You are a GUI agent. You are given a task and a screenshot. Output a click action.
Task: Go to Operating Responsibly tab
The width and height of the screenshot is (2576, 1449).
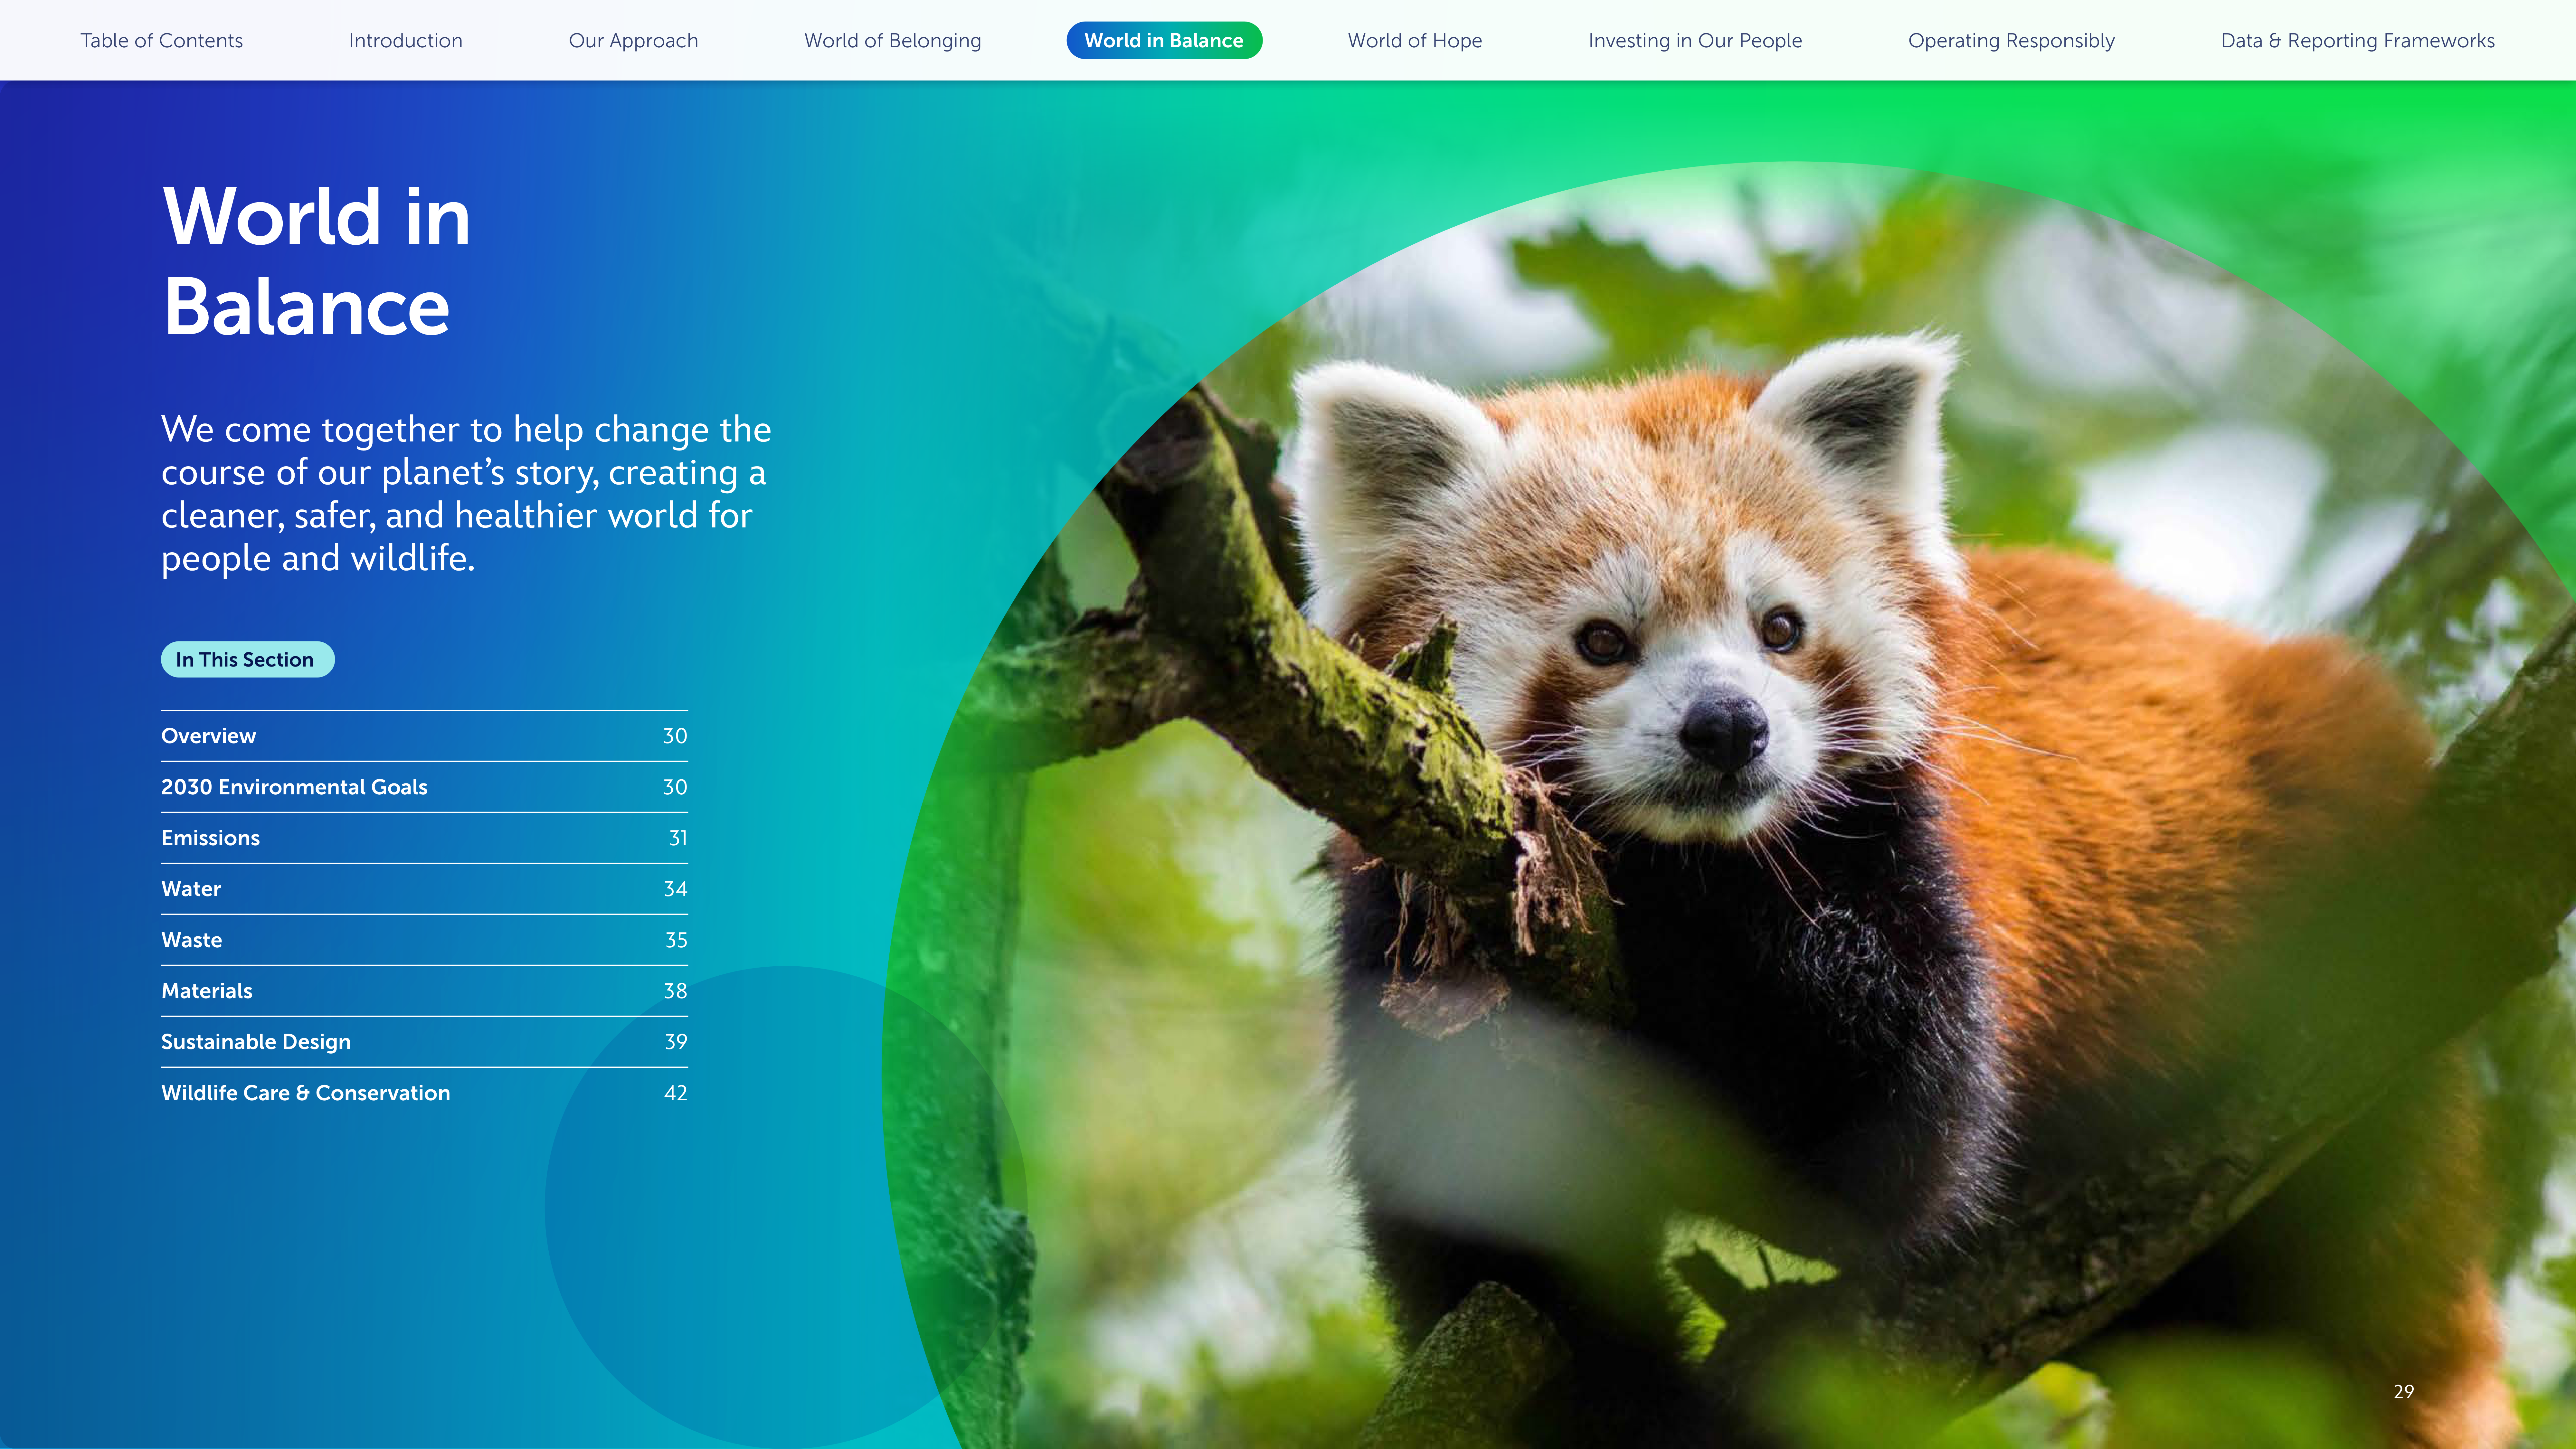click(2011, 41)
